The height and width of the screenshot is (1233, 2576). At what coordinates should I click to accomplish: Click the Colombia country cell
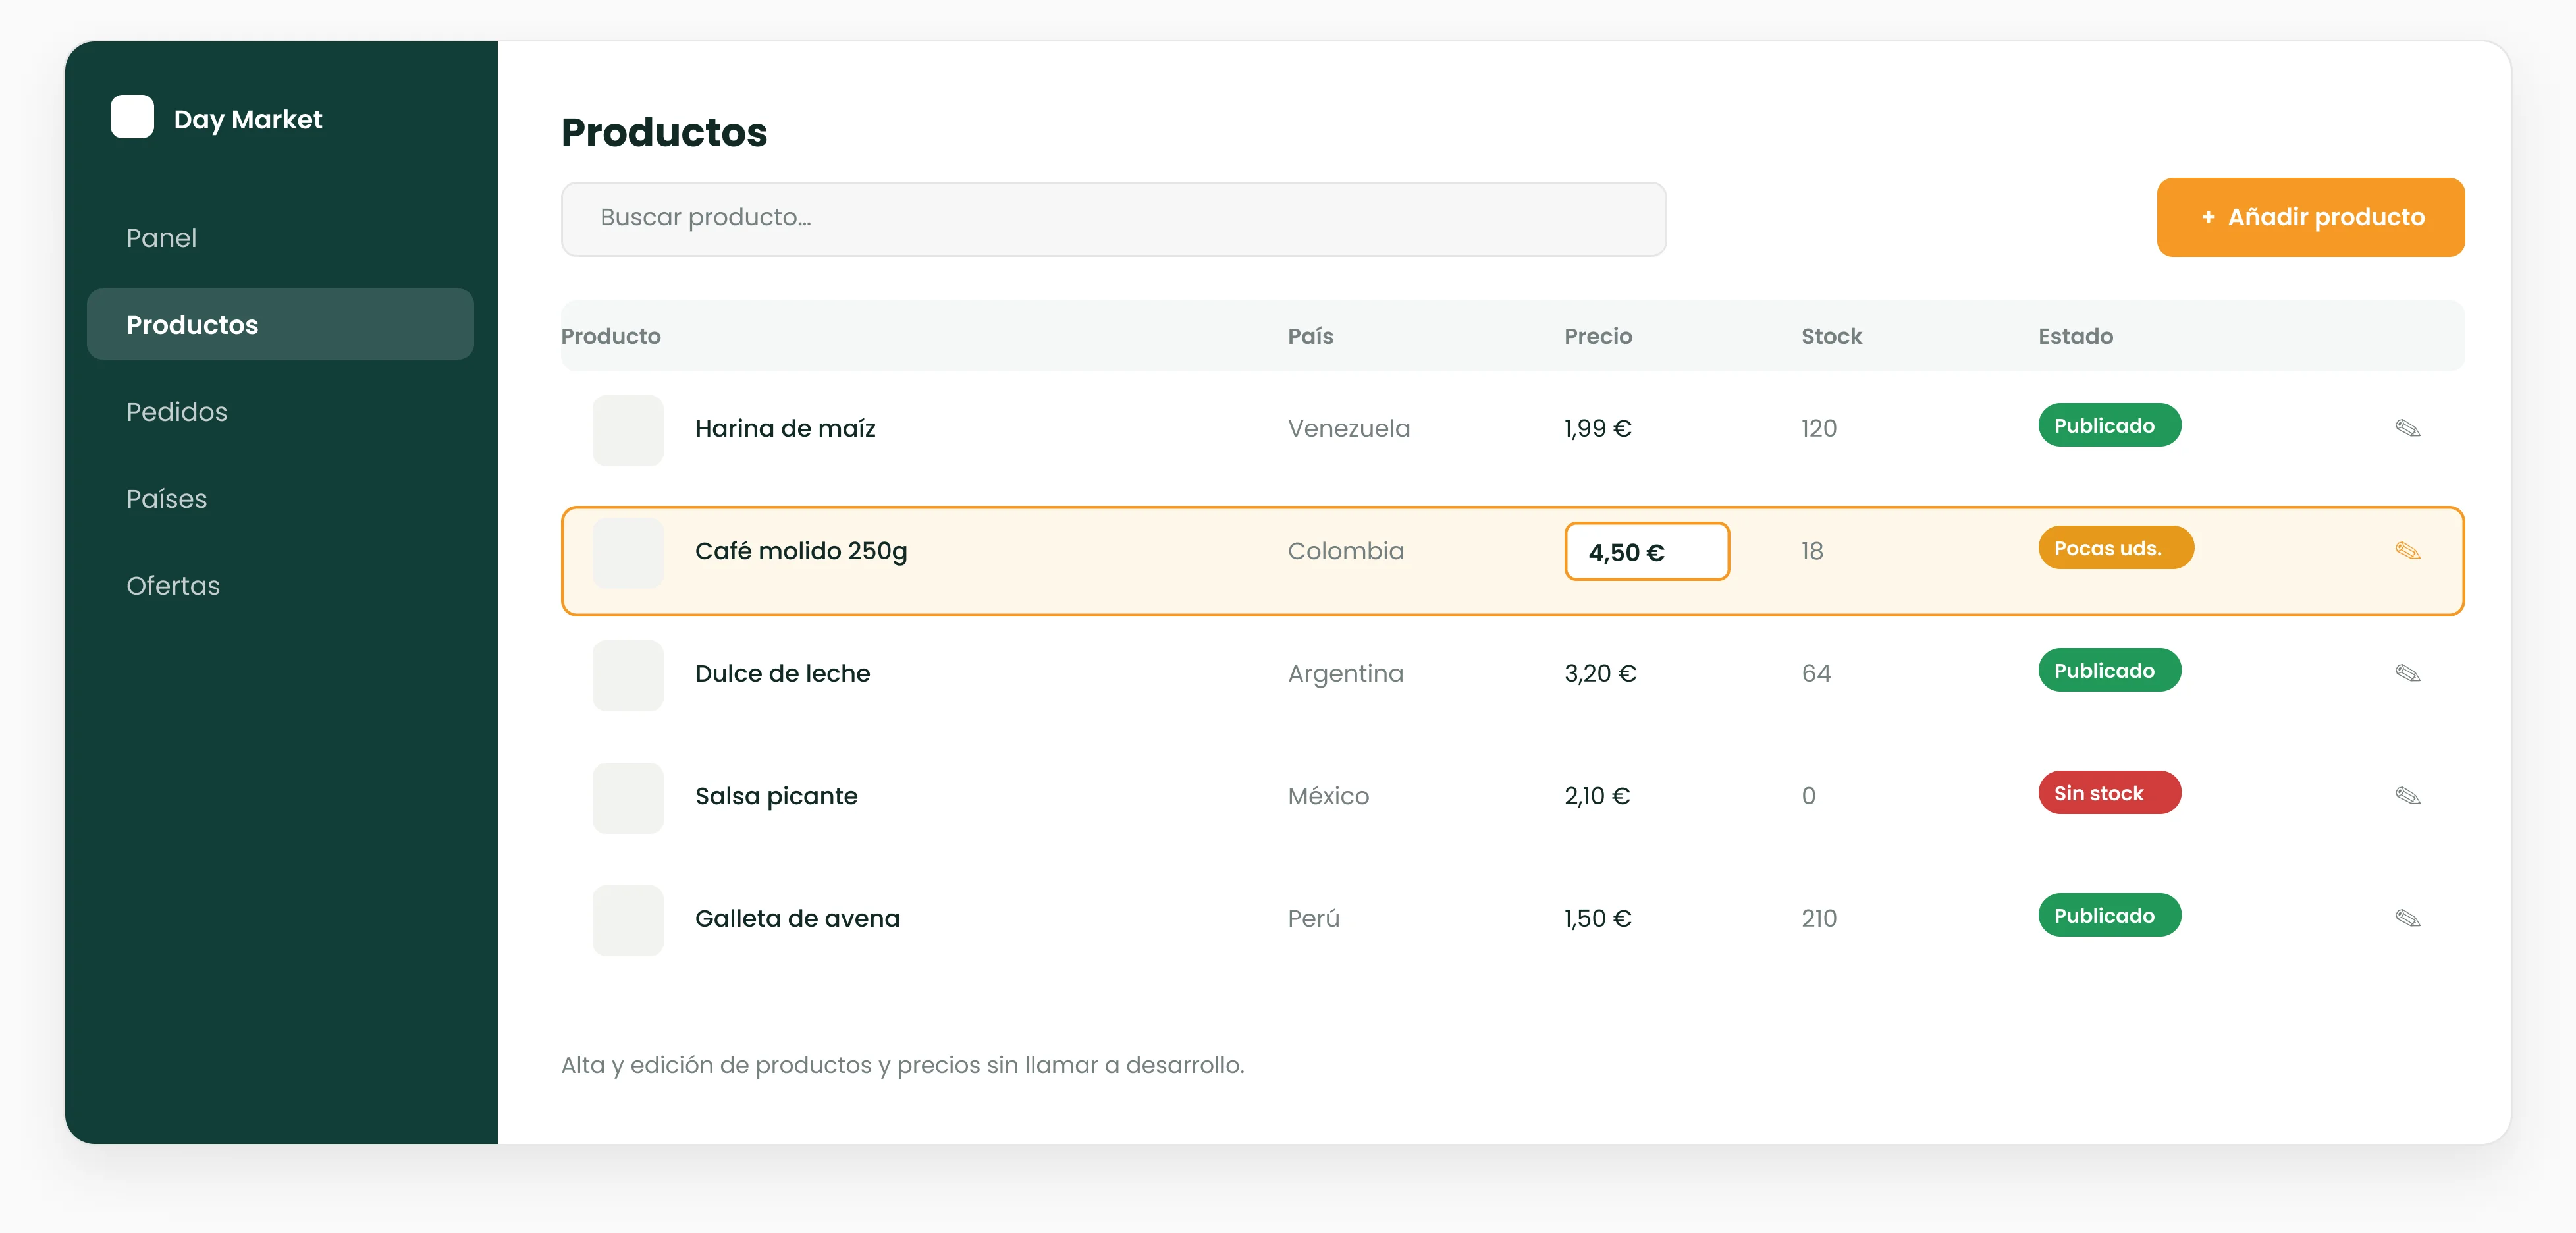pos(1345,551)
